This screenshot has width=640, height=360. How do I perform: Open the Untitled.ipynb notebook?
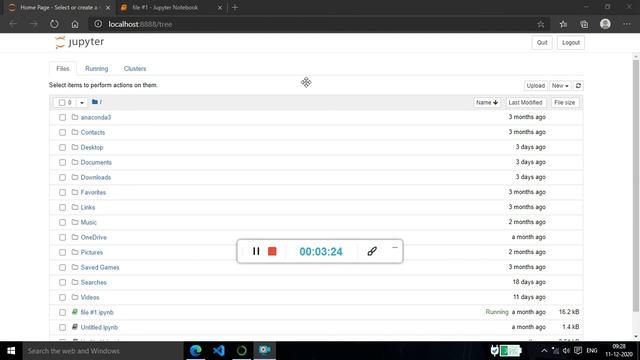click(x=99, y=327)
